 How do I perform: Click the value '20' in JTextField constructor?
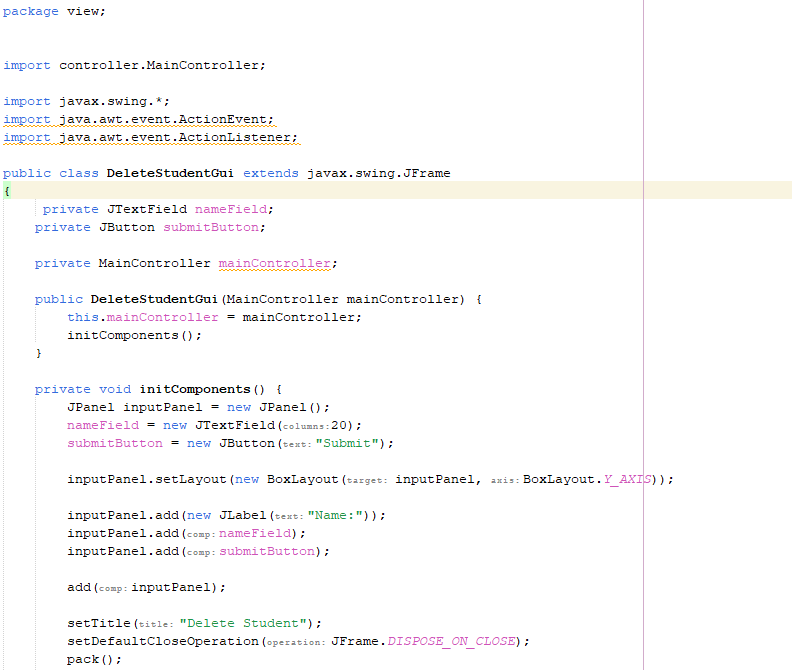[x=338, y=425]
